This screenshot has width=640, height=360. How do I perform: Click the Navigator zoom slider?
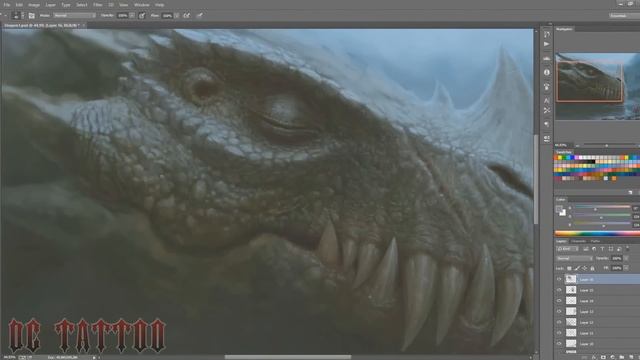point(607,145)
